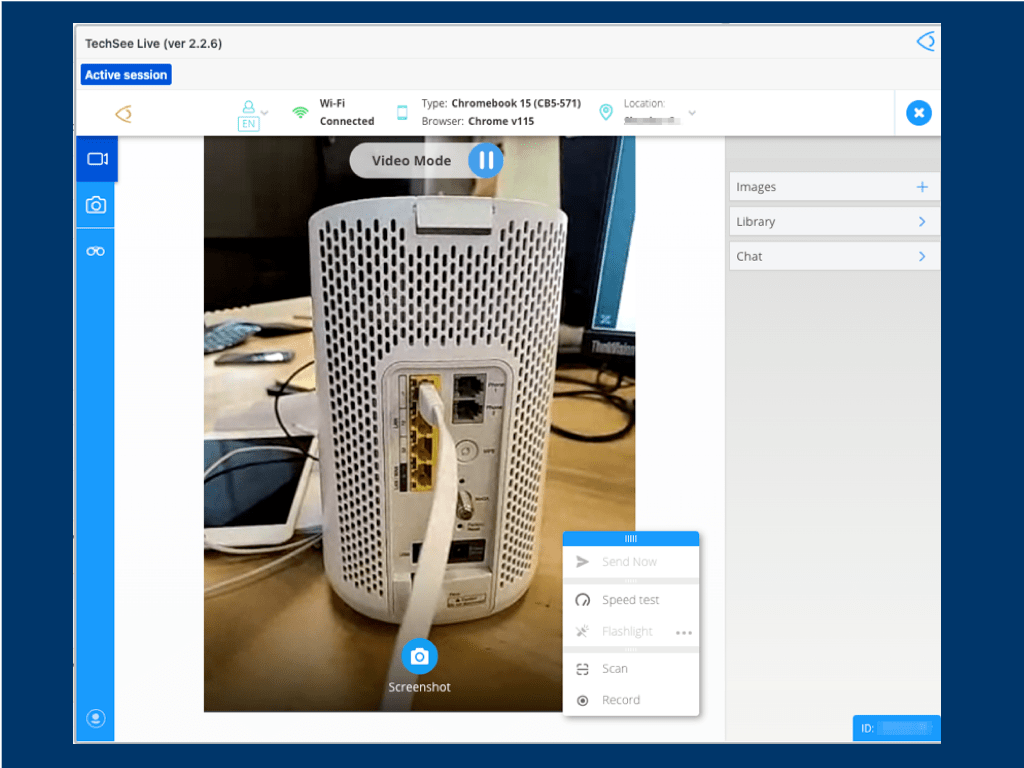The height and width of the screenshot is (768, 1024).
Task: Toggle the Flashlight option
Action: (x=626, y=632)
